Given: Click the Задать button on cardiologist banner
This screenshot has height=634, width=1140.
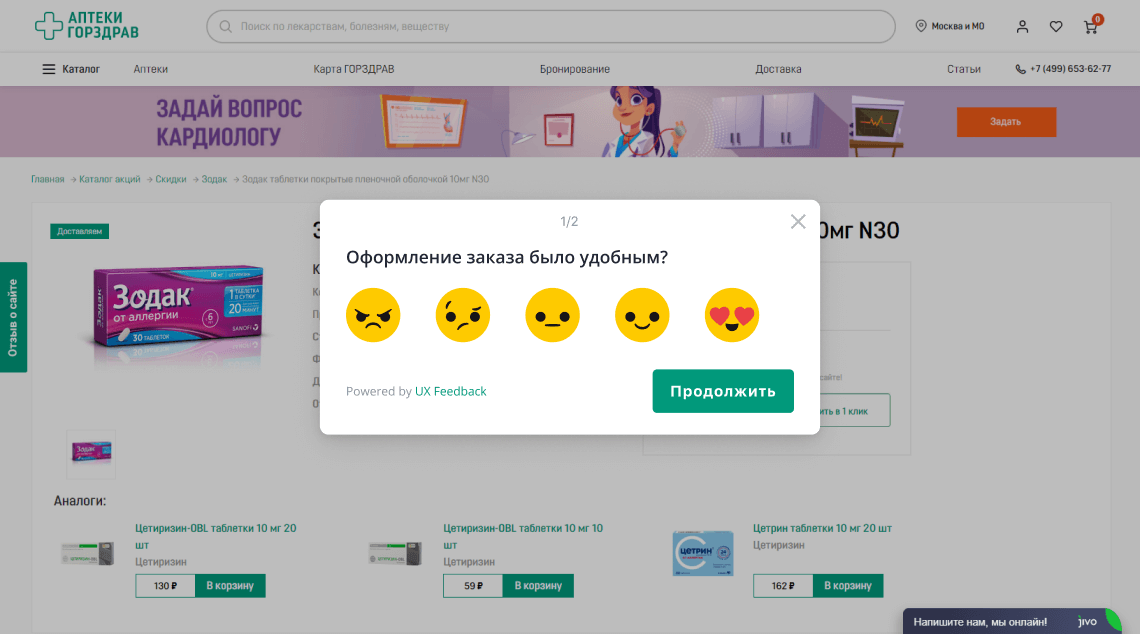Looking at the screenshot, I should click(x=1006, y=121).
